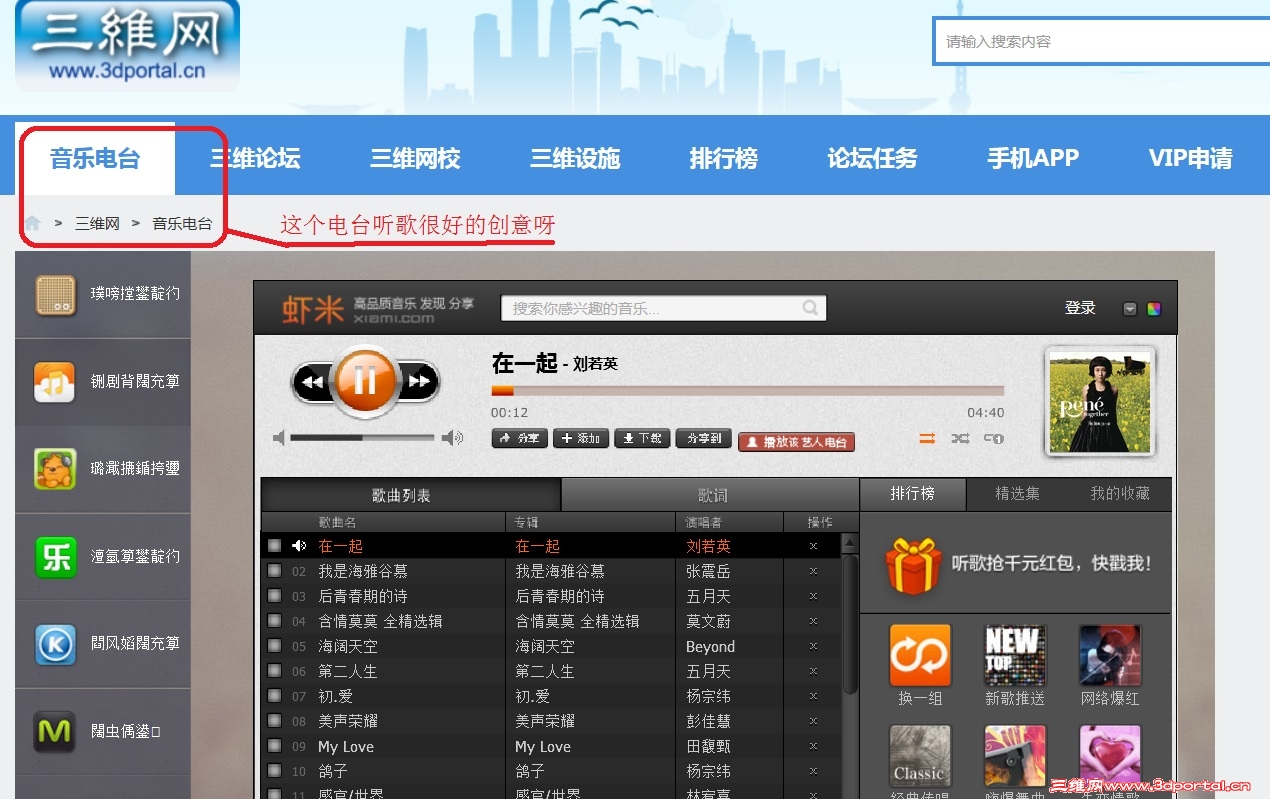Skip to the previous track
This screenshot has width=1270, height=799.
click(x=312, y=382)
